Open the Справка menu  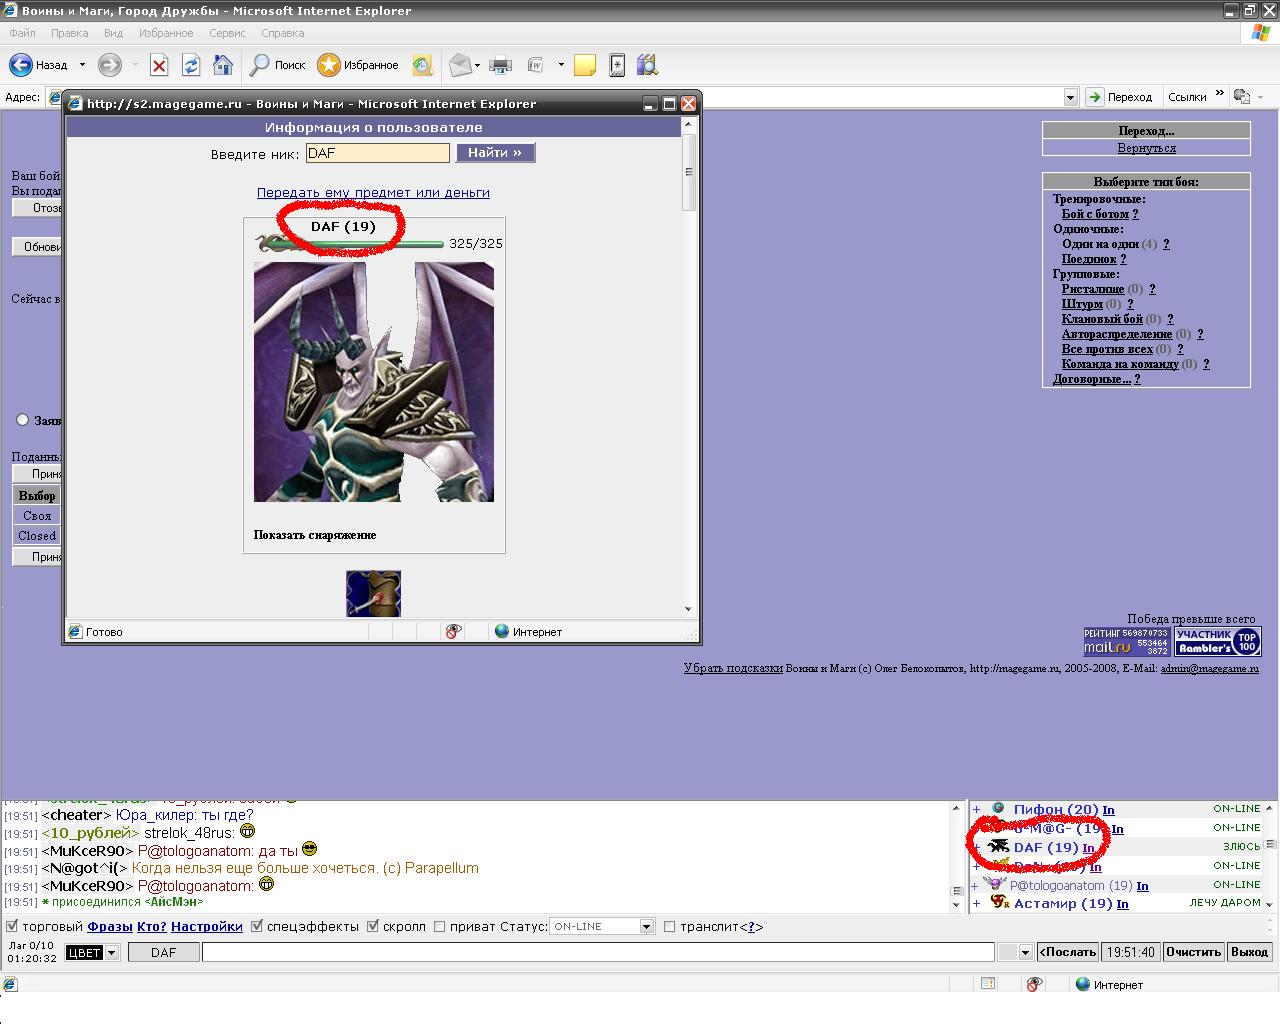point(282,33)
